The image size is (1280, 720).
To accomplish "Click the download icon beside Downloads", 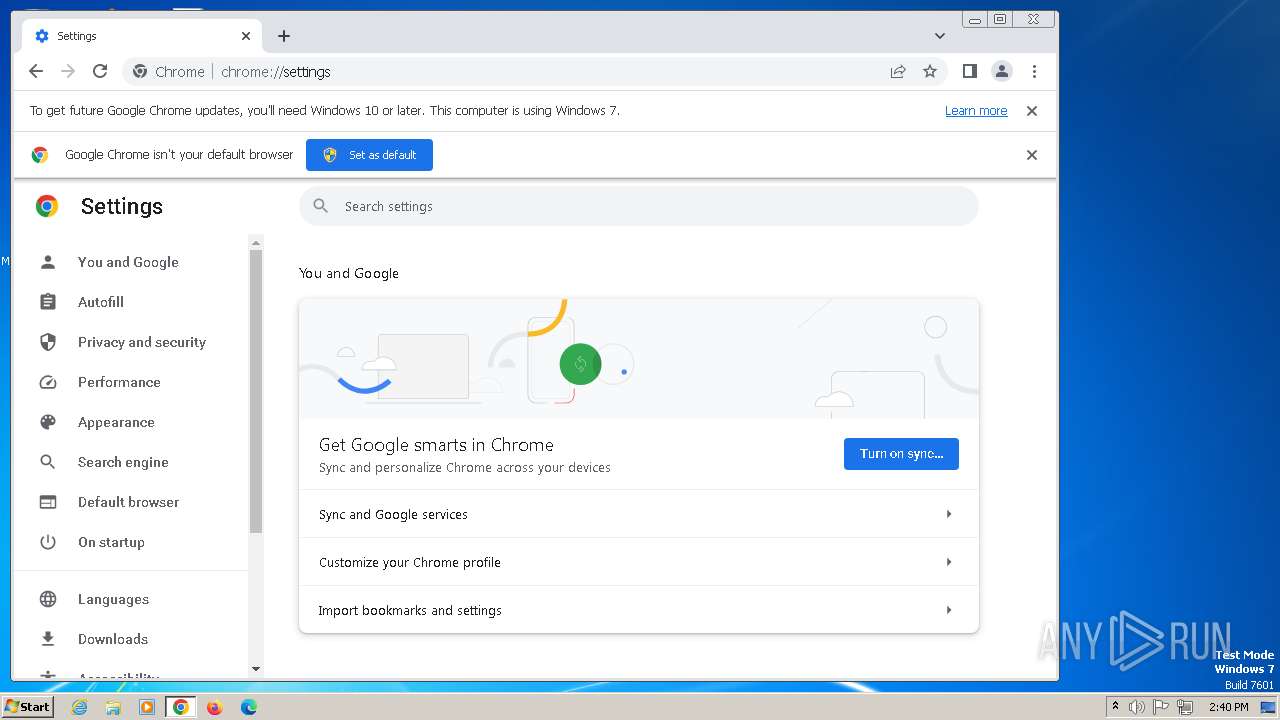I will point(47,639).
